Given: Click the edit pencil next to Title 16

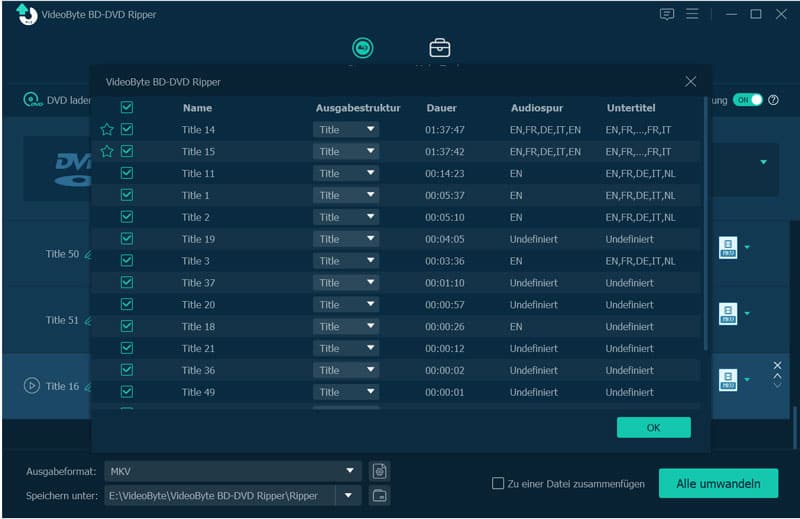Looking at the screenshot, I should point(88,387).
